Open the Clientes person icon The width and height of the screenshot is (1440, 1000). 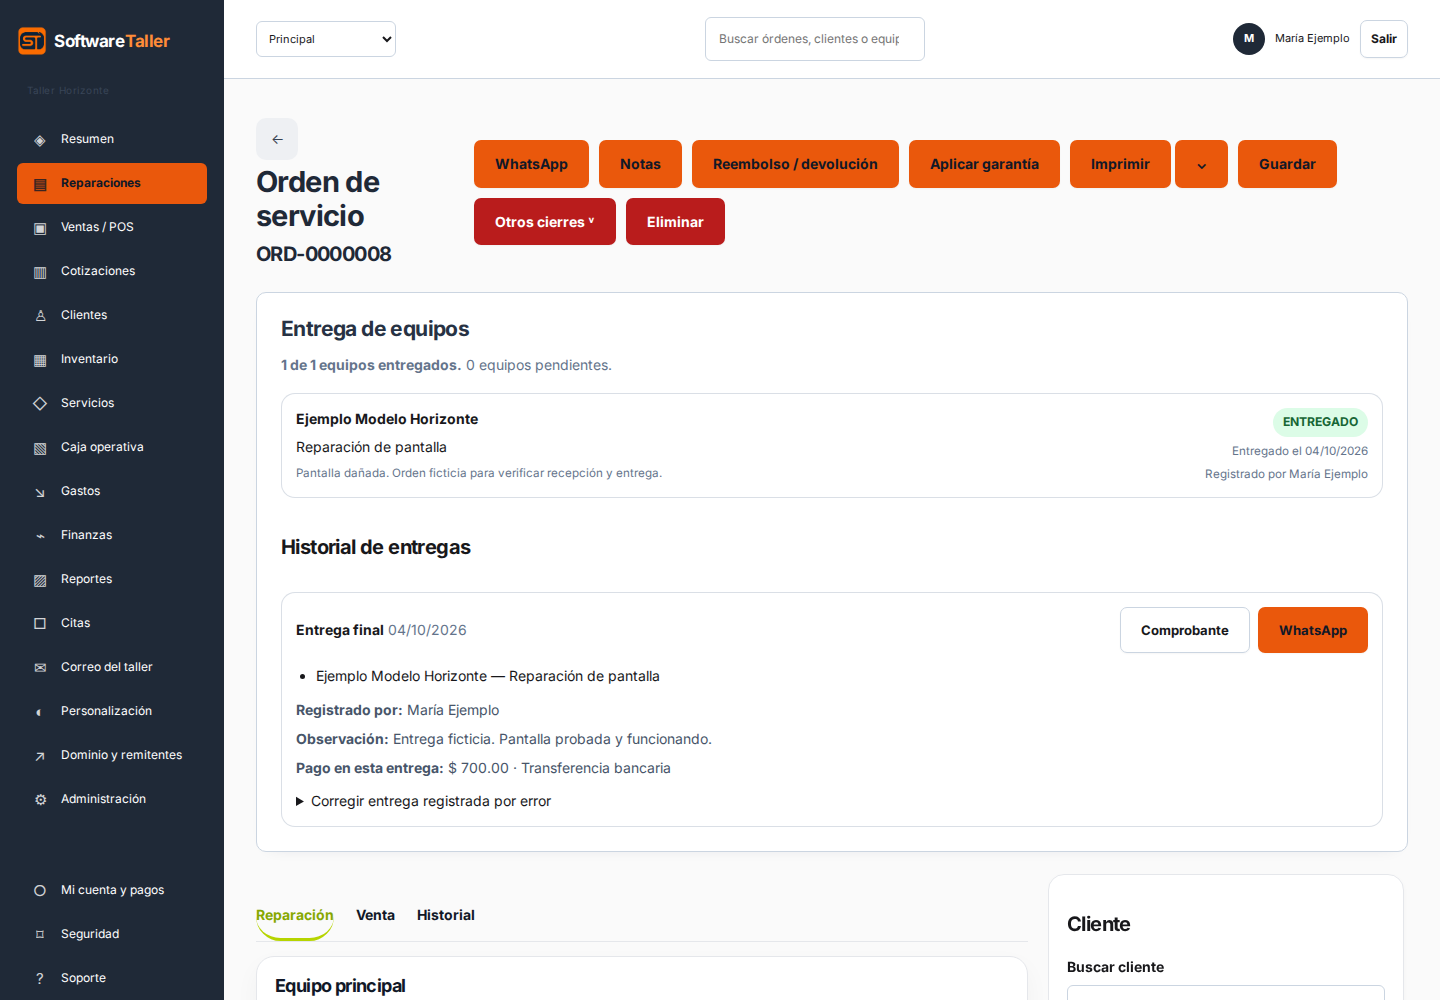[40, 316]
